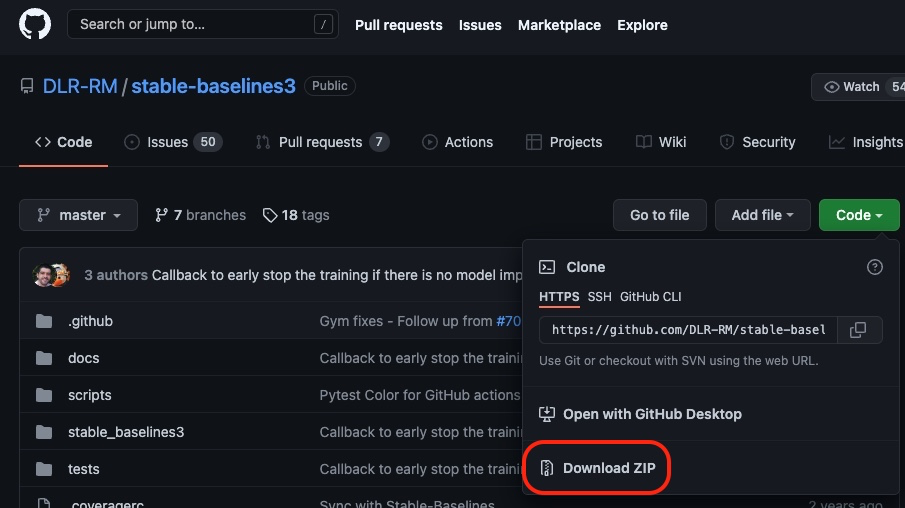Copy the clone URL to clipboard
This screenshot has width=905, height=508.
858,330
